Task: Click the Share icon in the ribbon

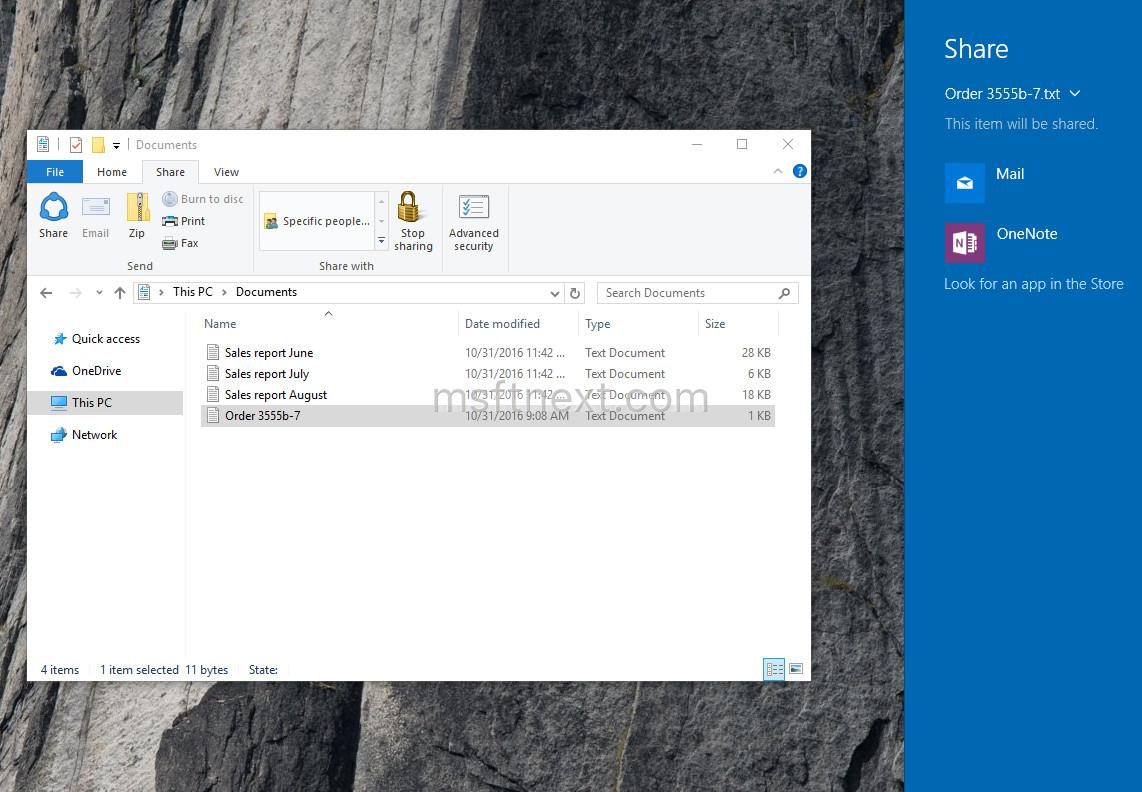Action: [53, 214]
